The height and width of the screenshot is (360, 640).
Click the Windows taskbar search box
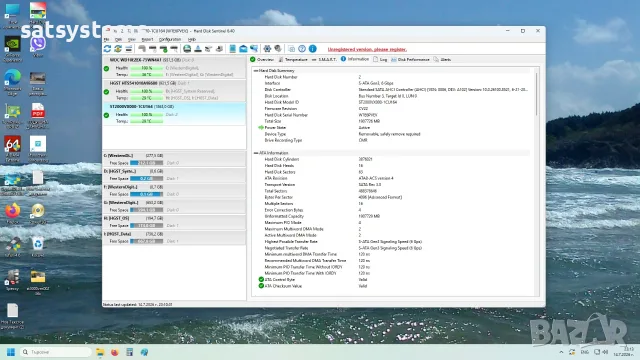pos(56,352)
